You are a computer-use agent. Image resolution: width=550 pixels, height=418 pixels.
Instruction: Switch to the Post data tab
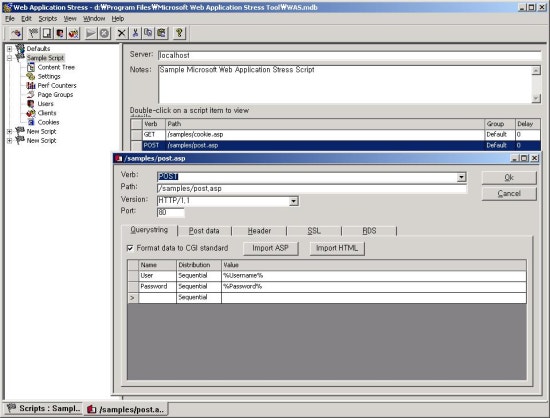[x=204, y=231]
